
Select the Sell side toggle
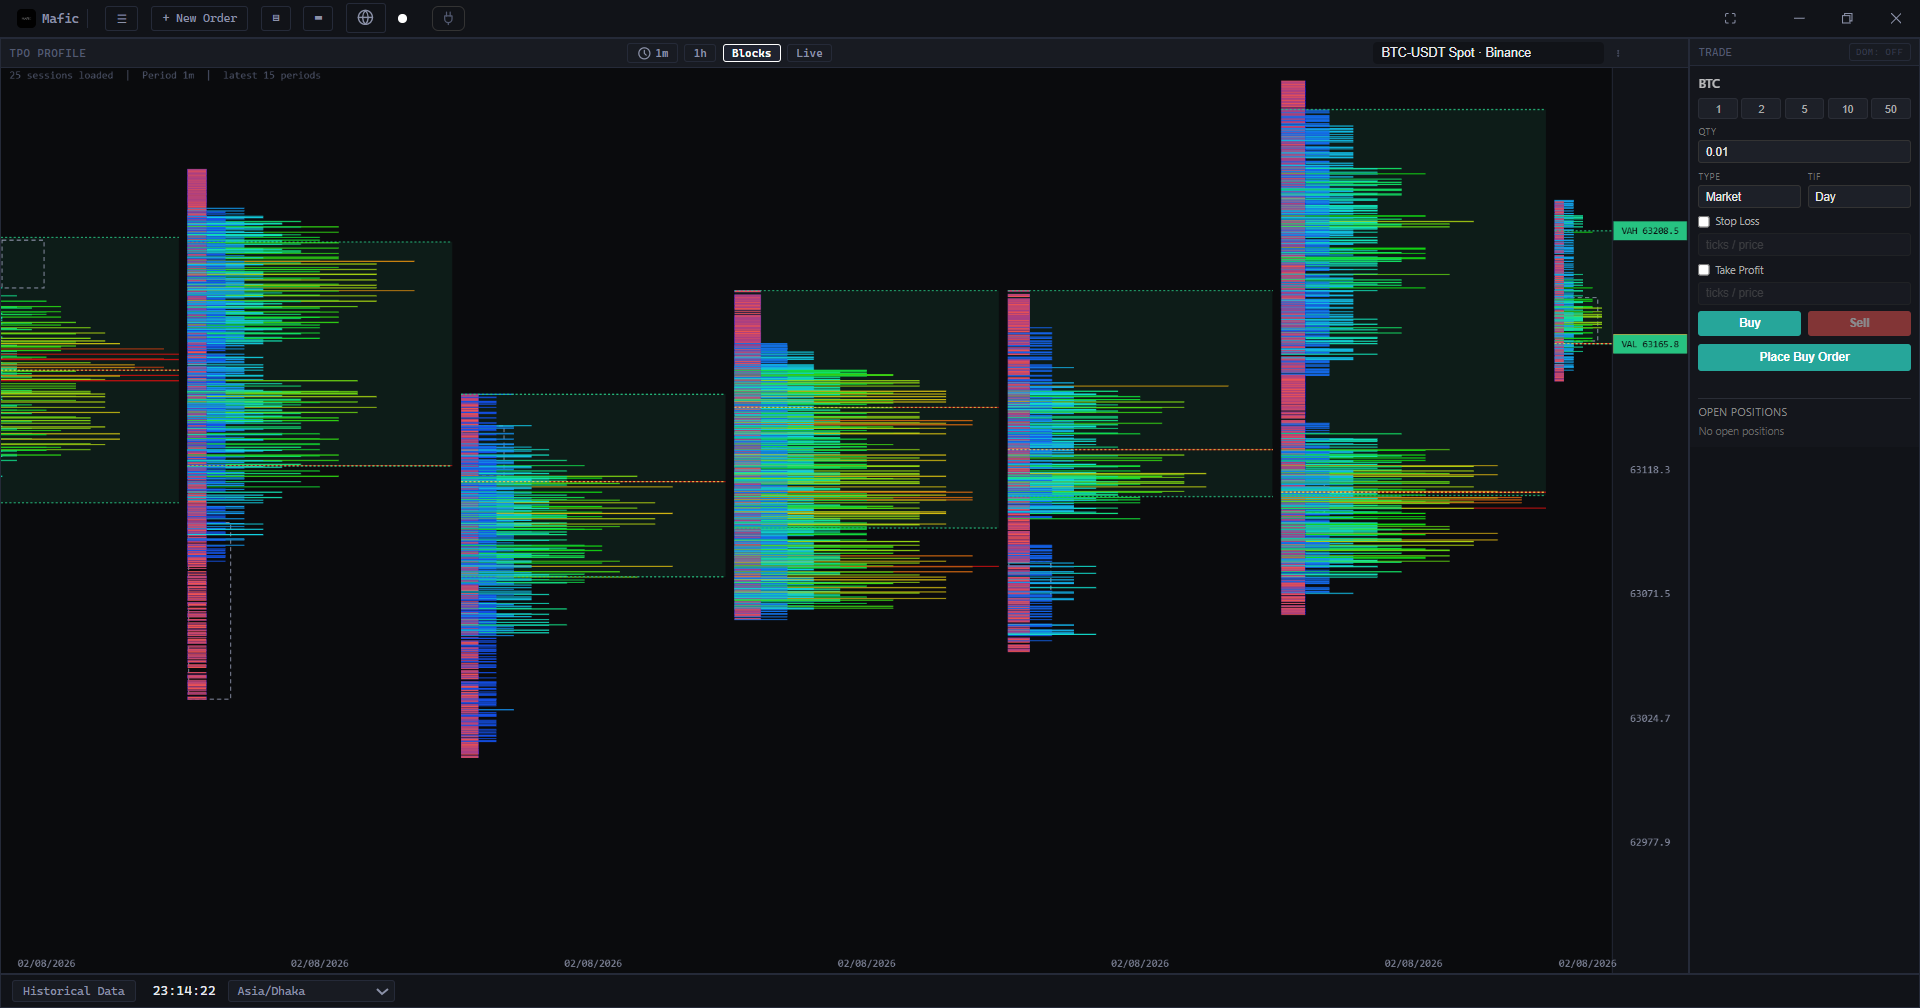(x=1859, y=323)
